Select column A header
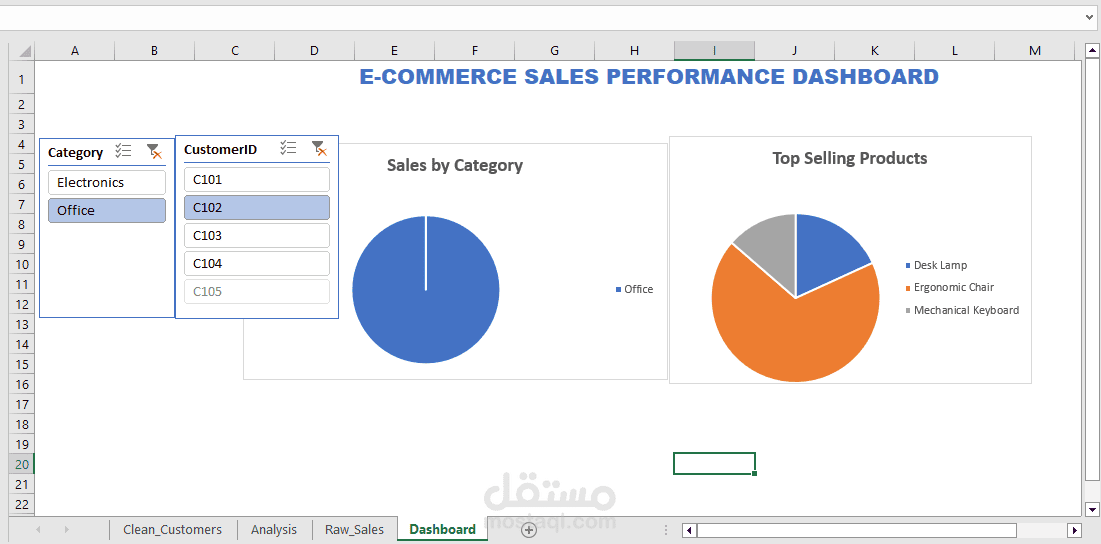 [74, 51]
